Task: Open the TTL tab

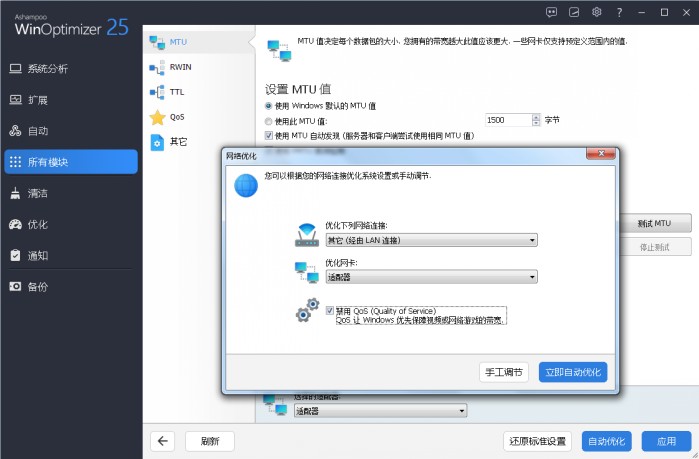Action: point(176,92)
